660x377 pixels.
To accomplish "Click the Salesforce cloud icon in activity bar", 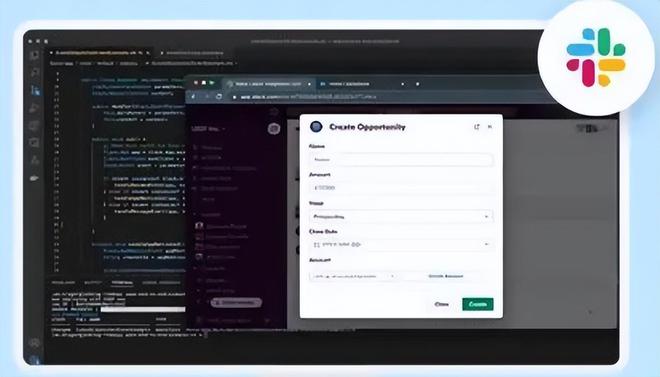I will click(x=35, y=178).
